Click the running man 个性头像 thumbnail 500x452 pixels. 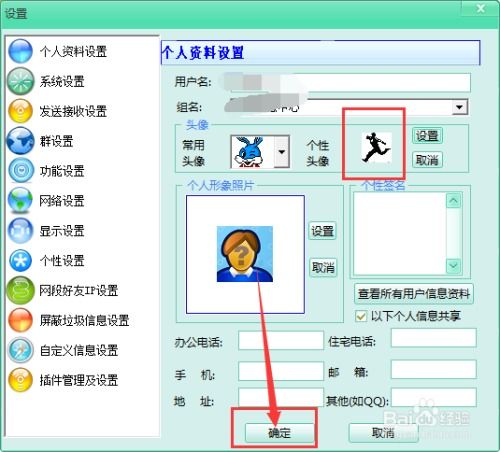pos(376,147)
